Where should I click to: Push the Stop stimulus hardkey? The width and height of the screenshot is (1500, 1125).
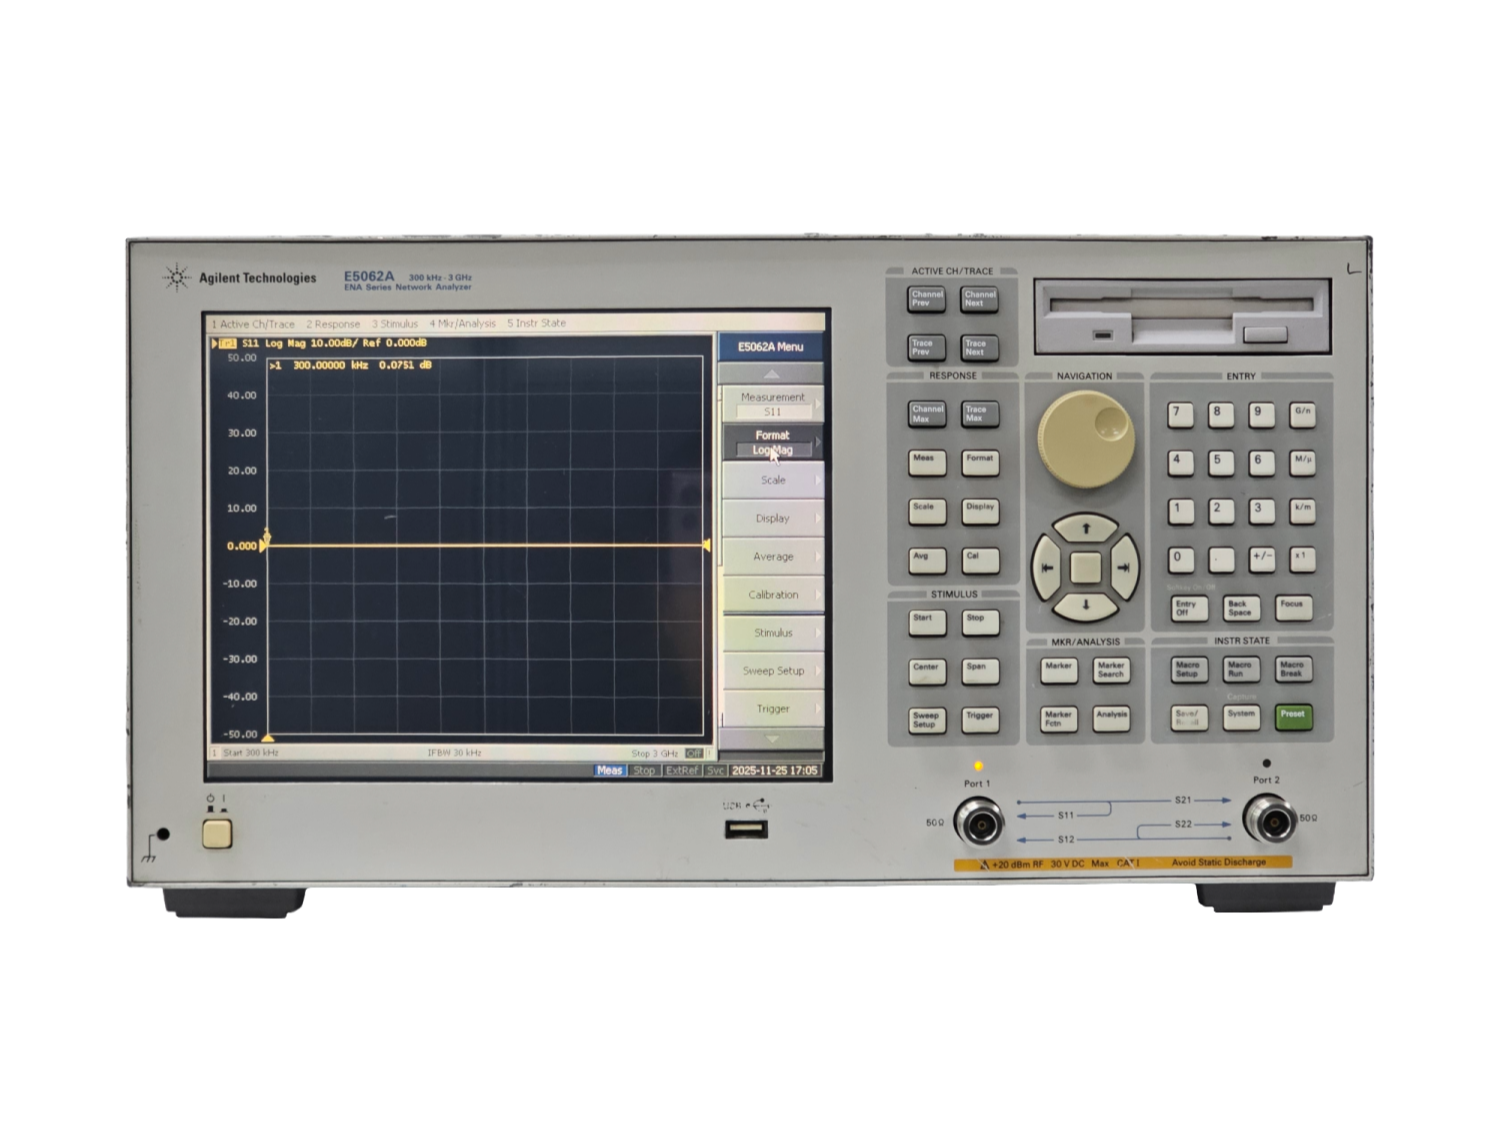pyautogui.click(x=979, y=622)
